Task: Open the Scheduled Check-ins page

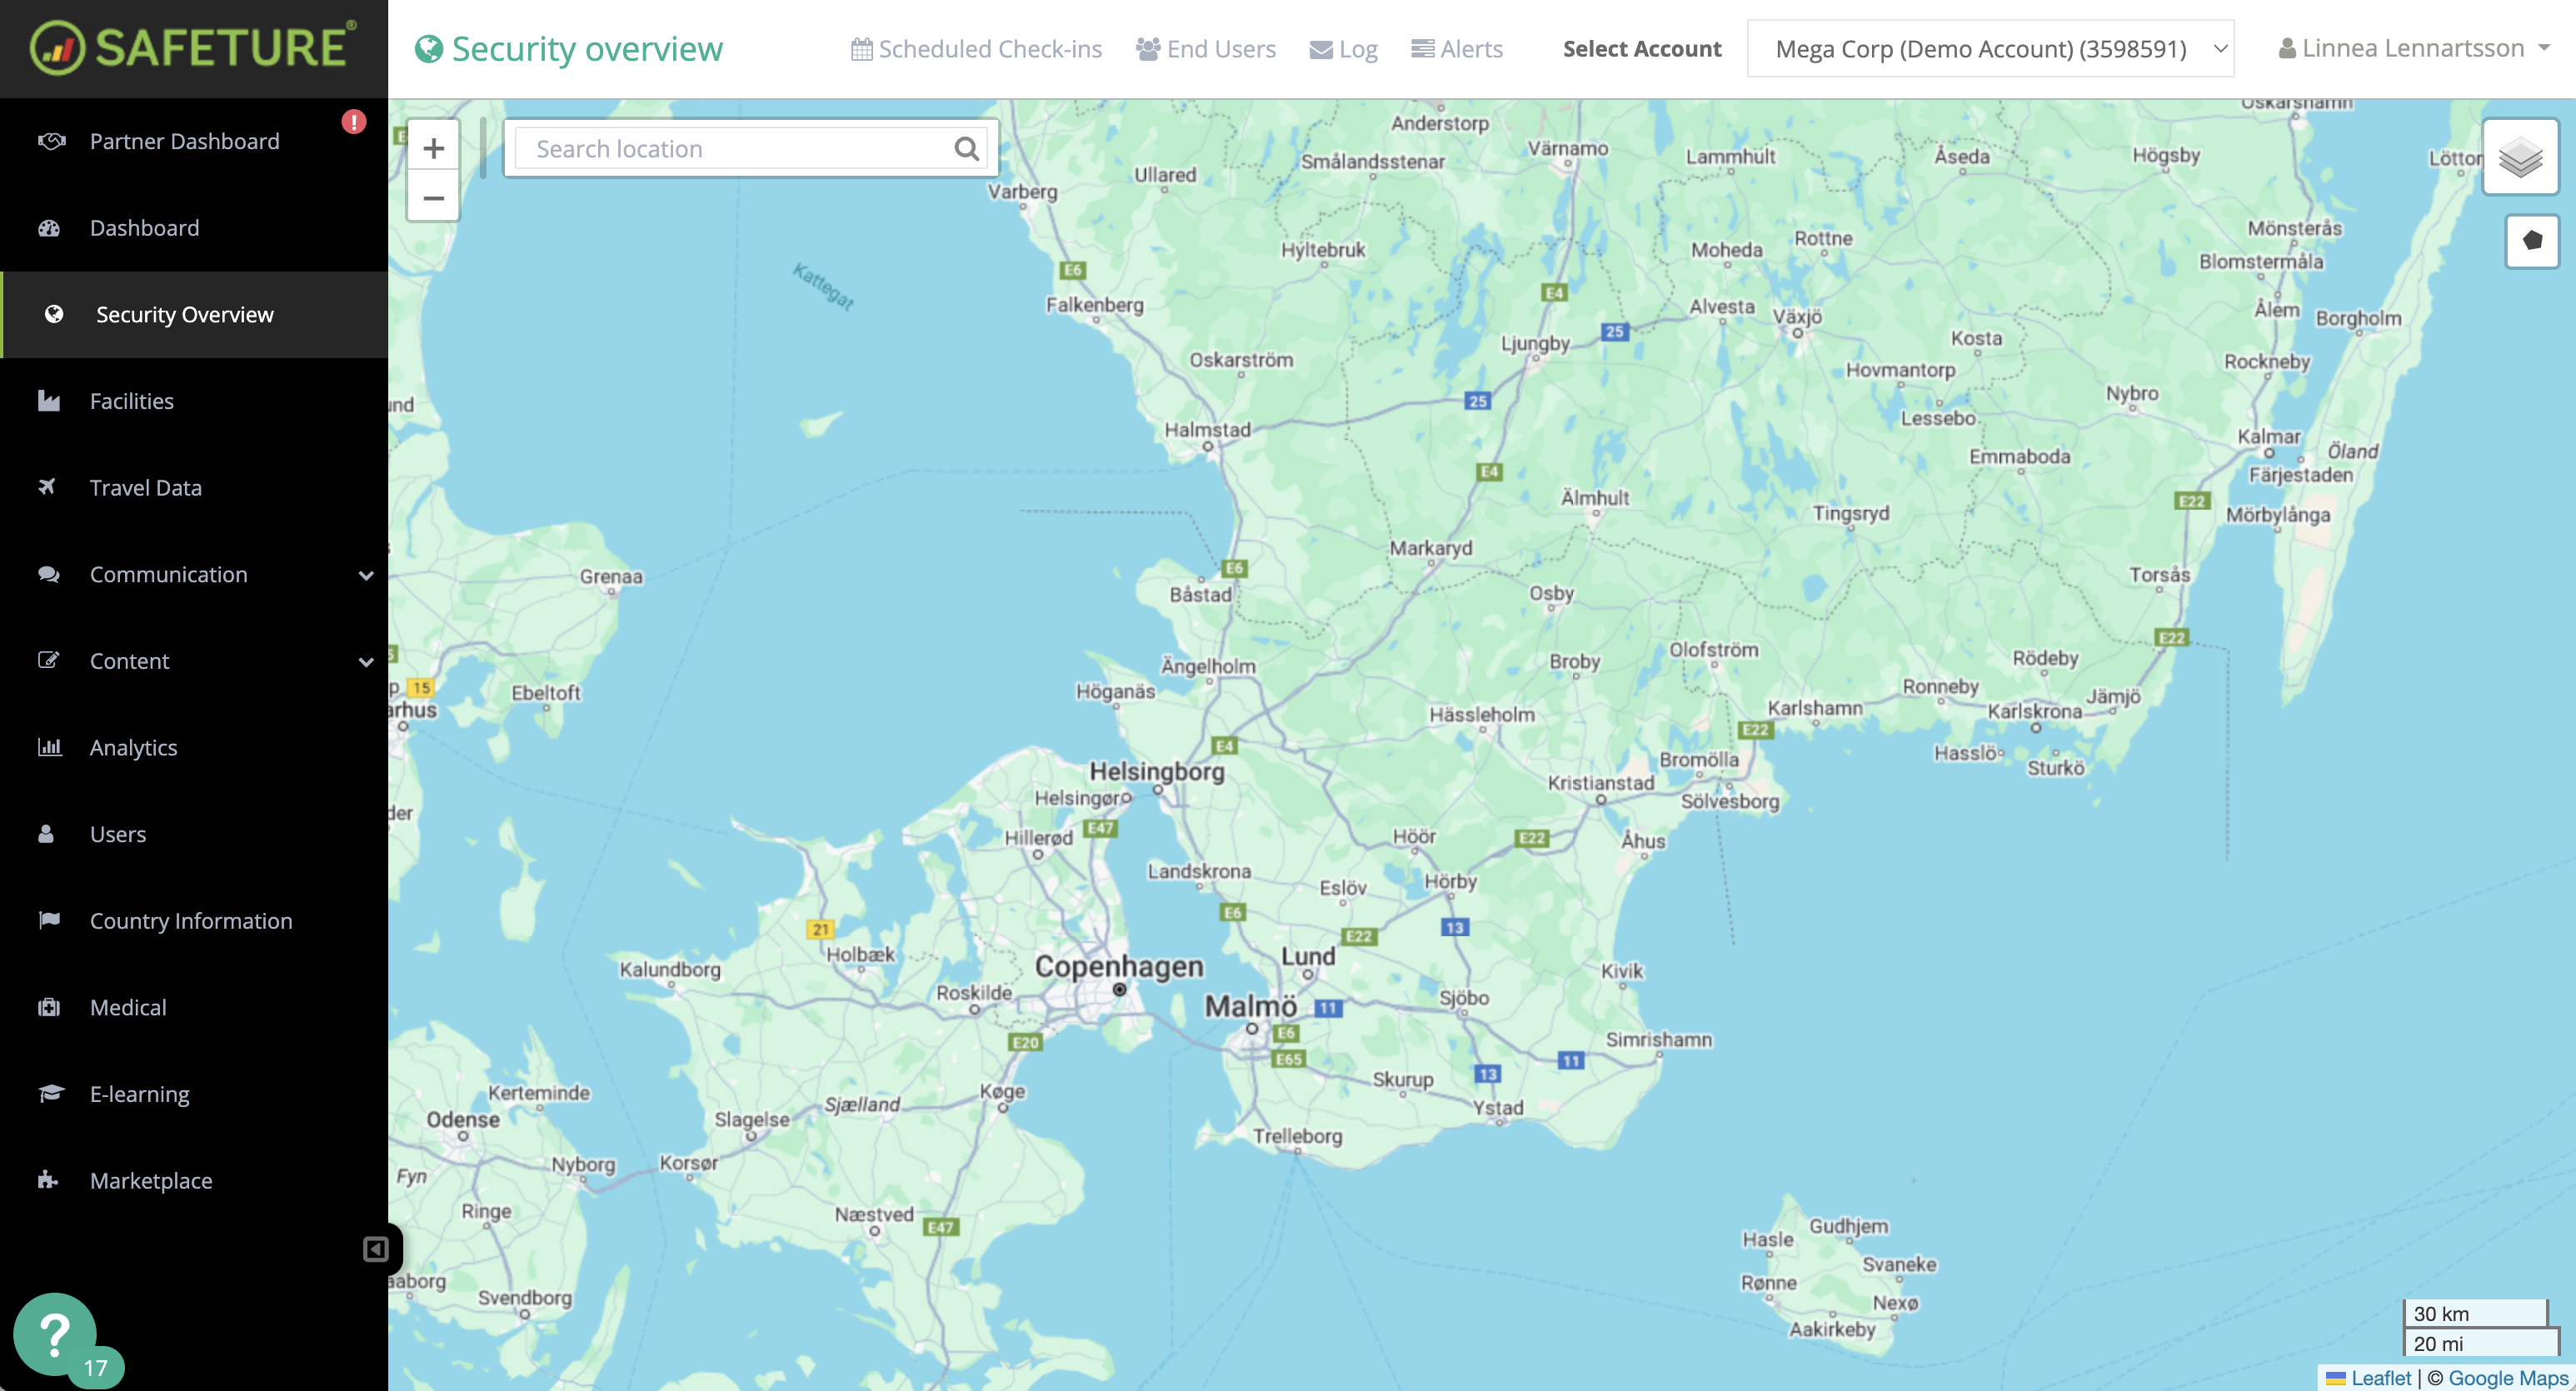Action: click(x=976, y=49)
